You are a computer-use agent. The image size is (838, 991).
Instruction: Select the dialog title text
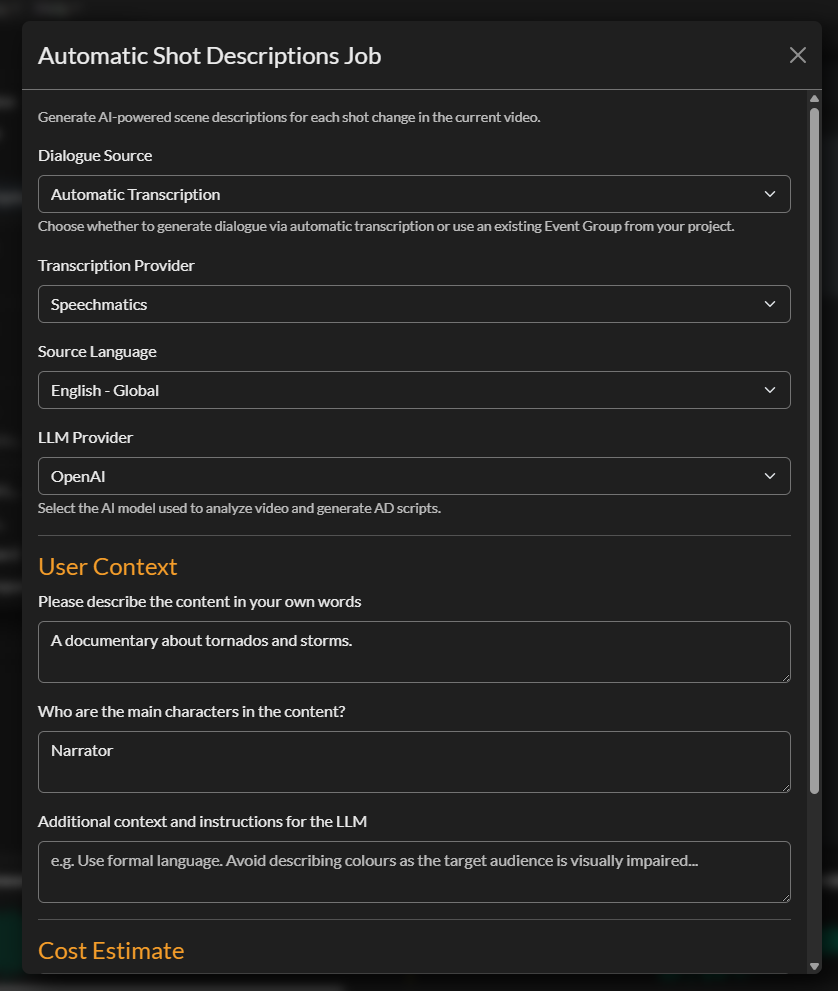pos(209,56)
